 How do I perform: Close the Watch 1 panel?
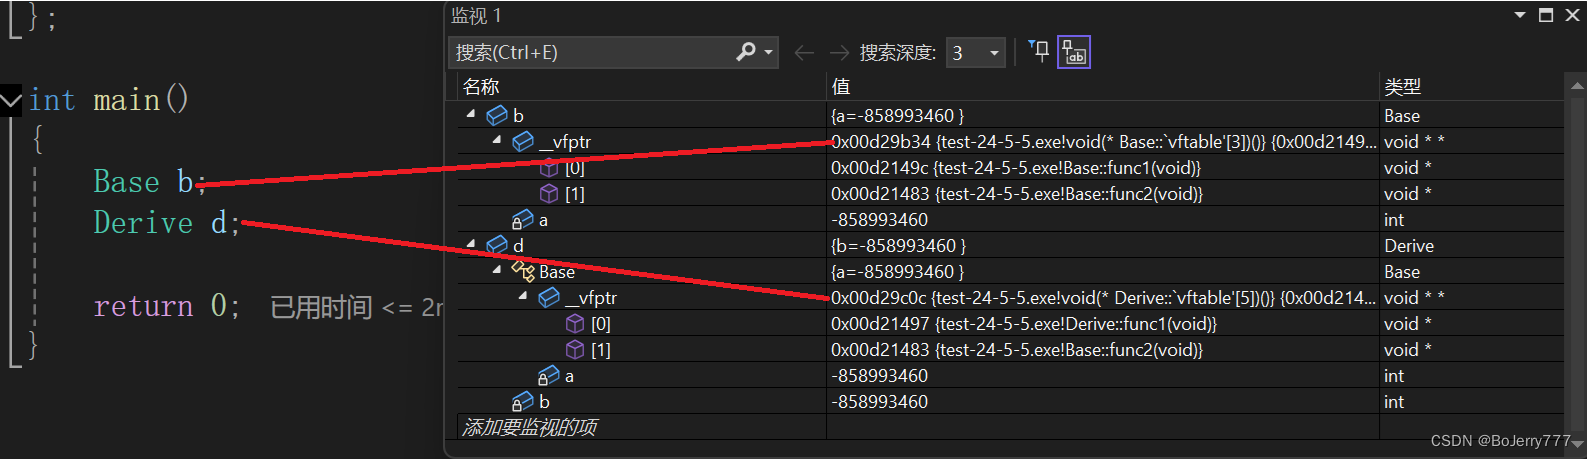[1572, 15]
